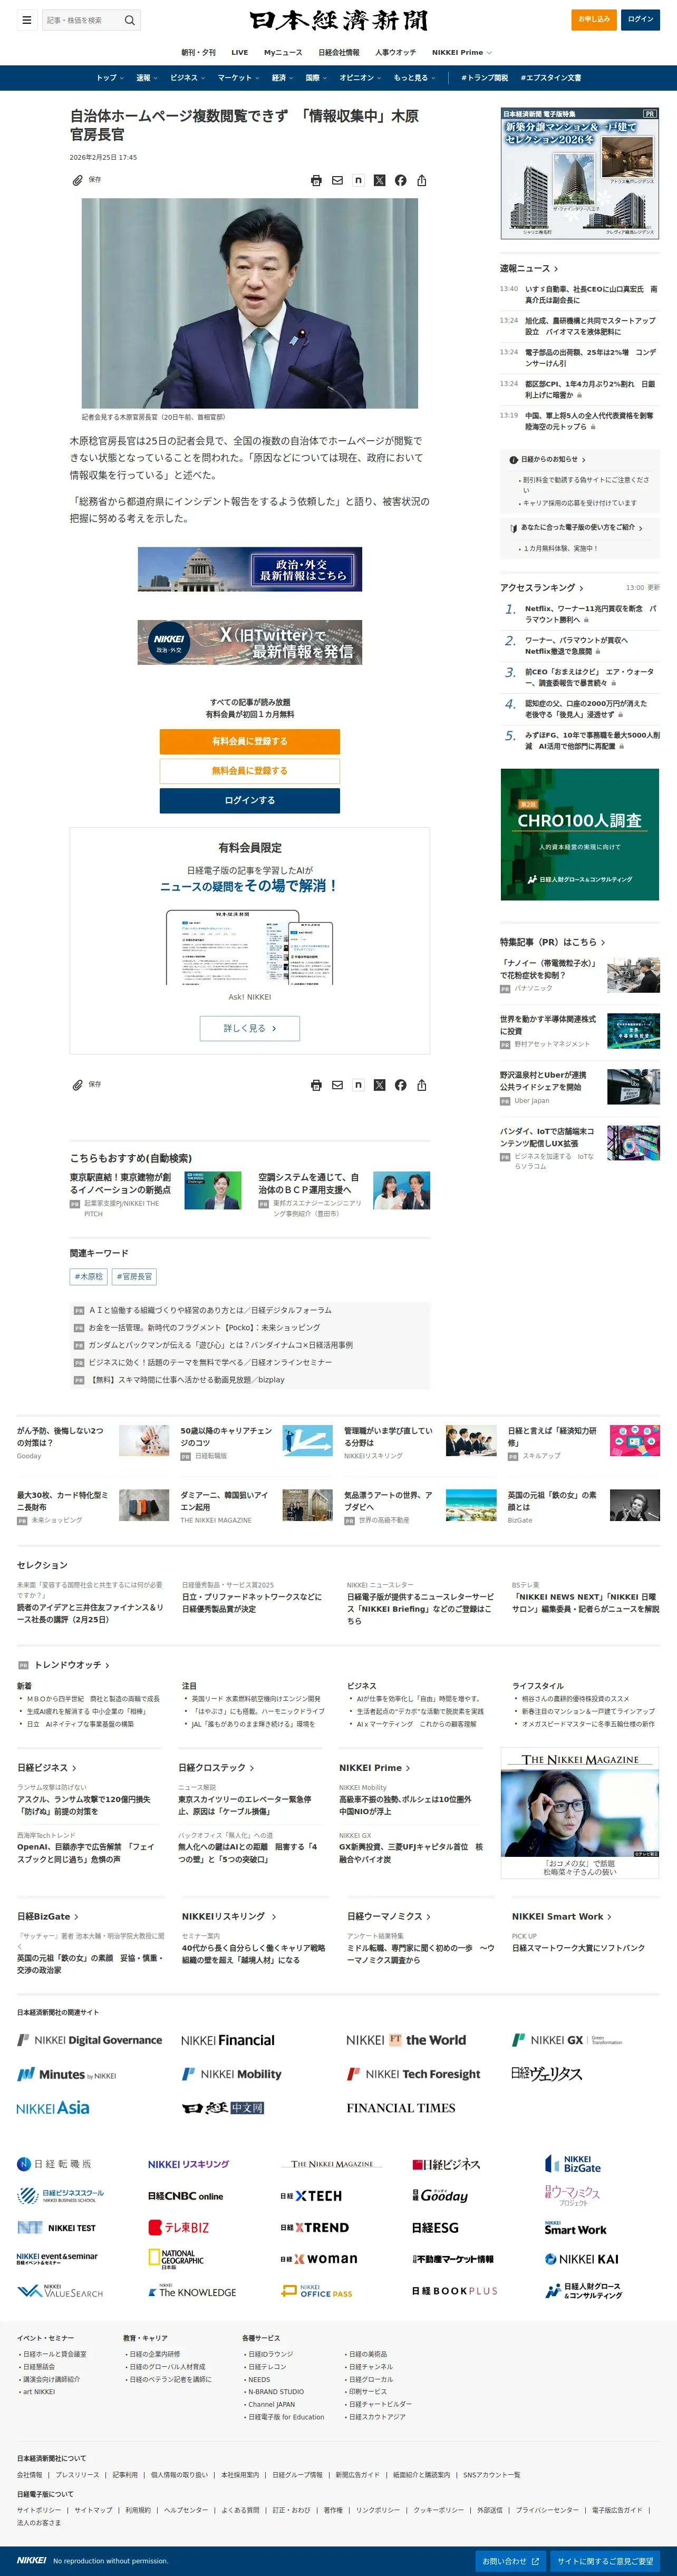Click the NIKKEI Asia logo

[53, 2107]
